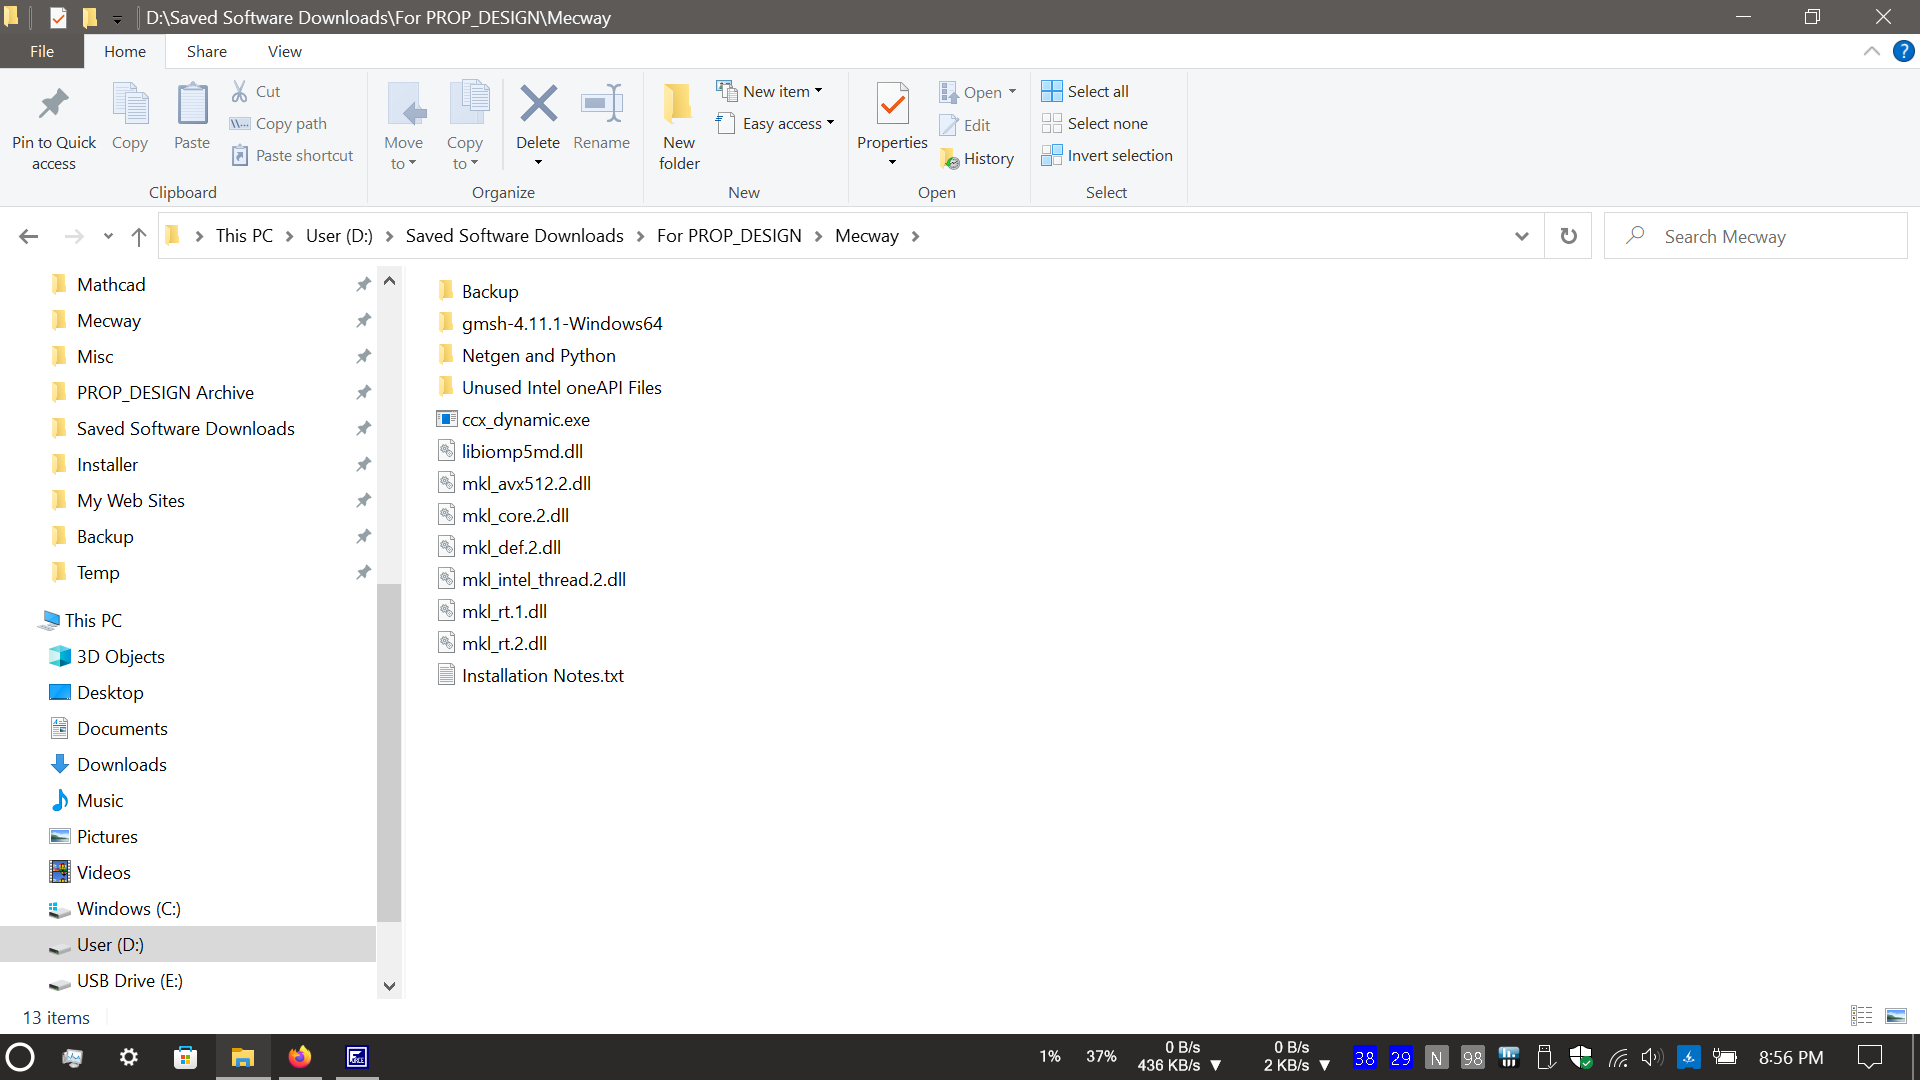This screenshot has width=1920, height=1080.
Task: Switch to Details view icon
Action: tap(1861, 1016)
